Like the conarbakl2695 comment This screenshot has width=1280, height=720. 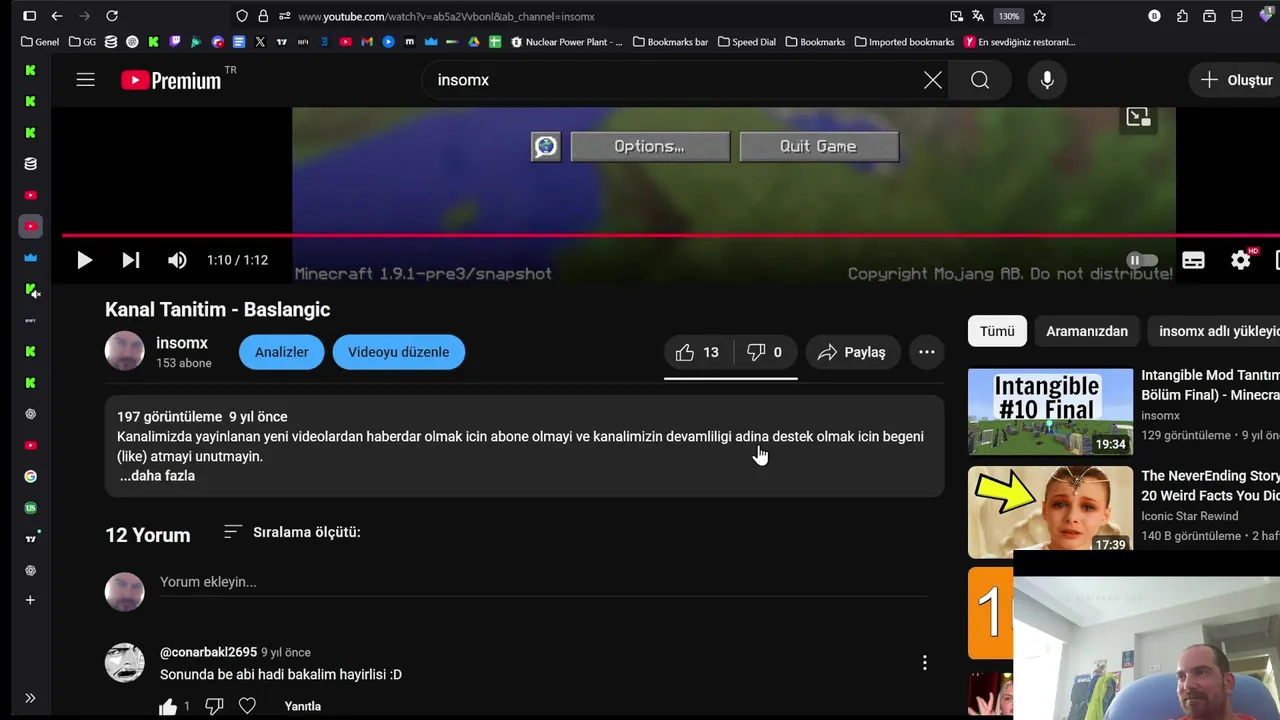click(x=168, y=706)
